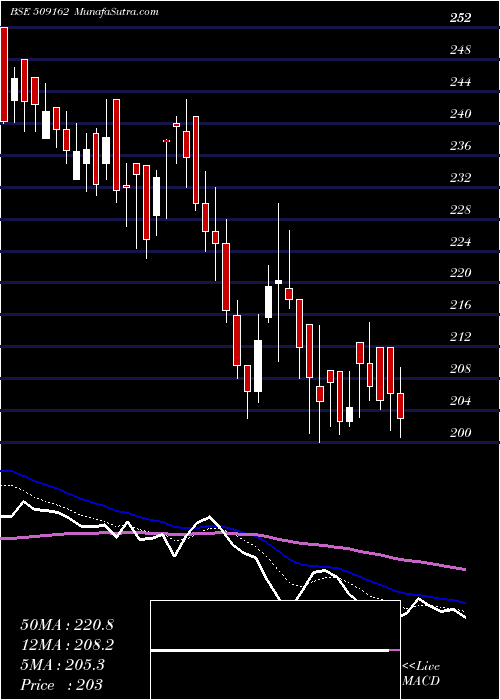Click the 208 price axis label
This screenshot has width=500, height=700.
point(460,369)
